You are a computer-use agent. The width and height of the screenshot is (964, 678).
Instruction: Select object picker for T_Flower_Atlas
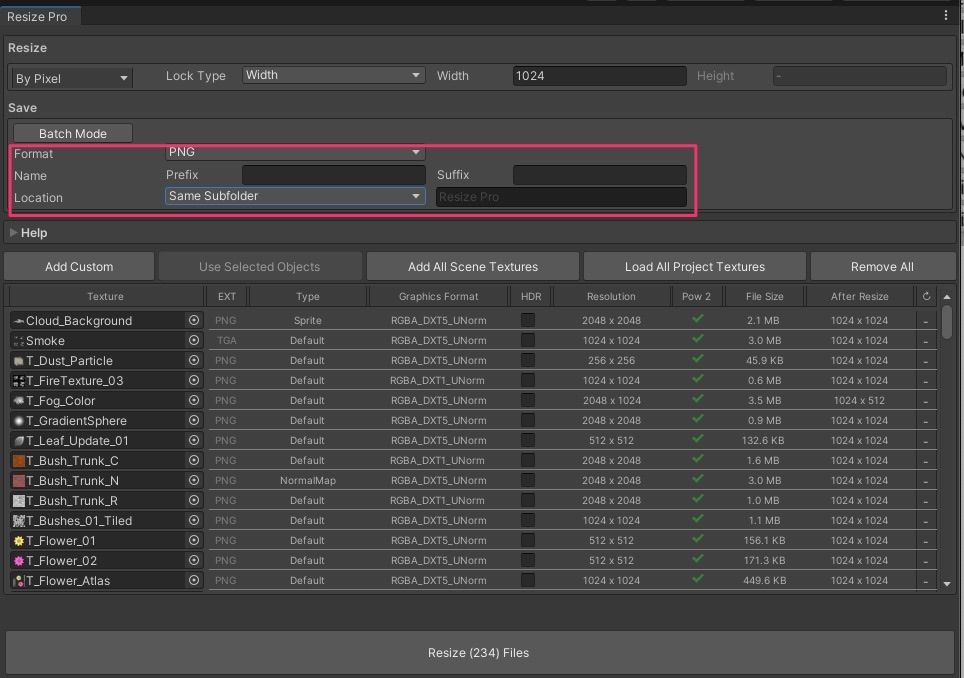tap(194, 580)
